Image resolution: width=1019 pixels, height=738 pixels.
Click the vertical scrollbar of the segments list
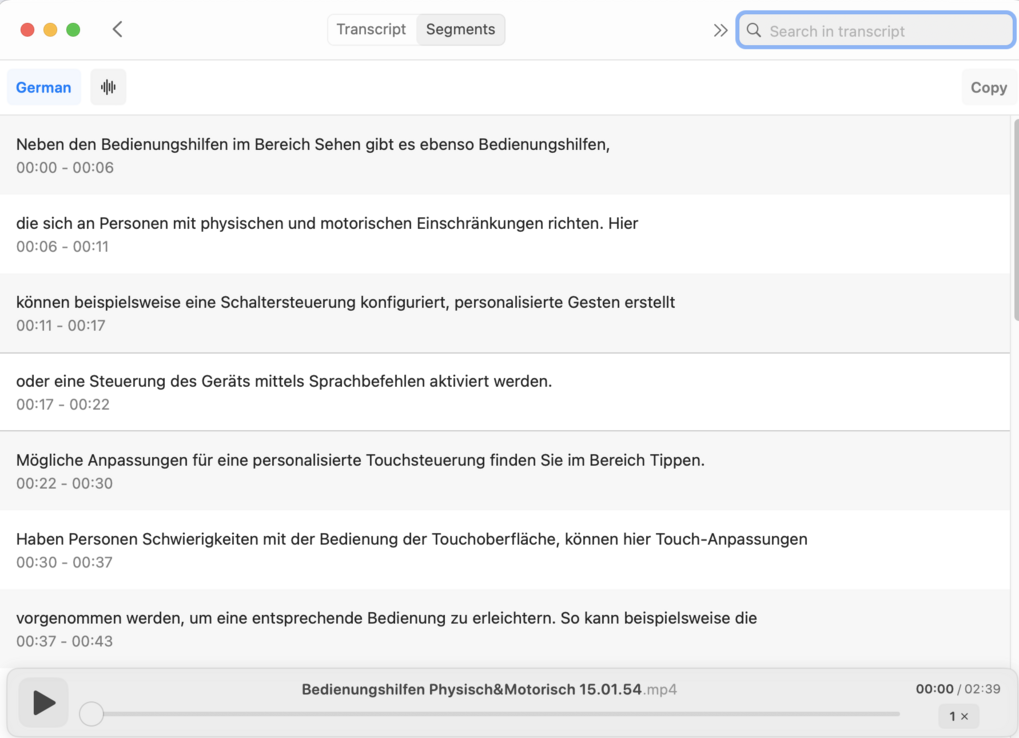(x=1015, y=220)
